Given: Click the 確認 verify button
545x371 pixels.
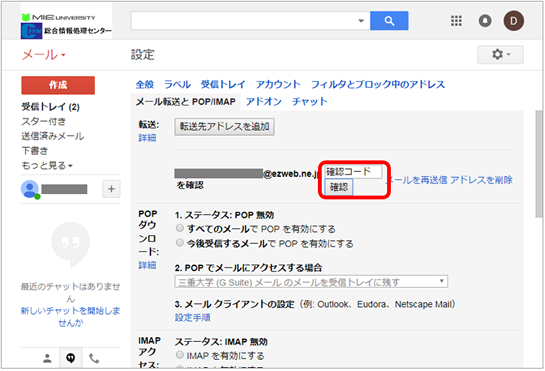Looking at the screenshot, I should (339, 187).
